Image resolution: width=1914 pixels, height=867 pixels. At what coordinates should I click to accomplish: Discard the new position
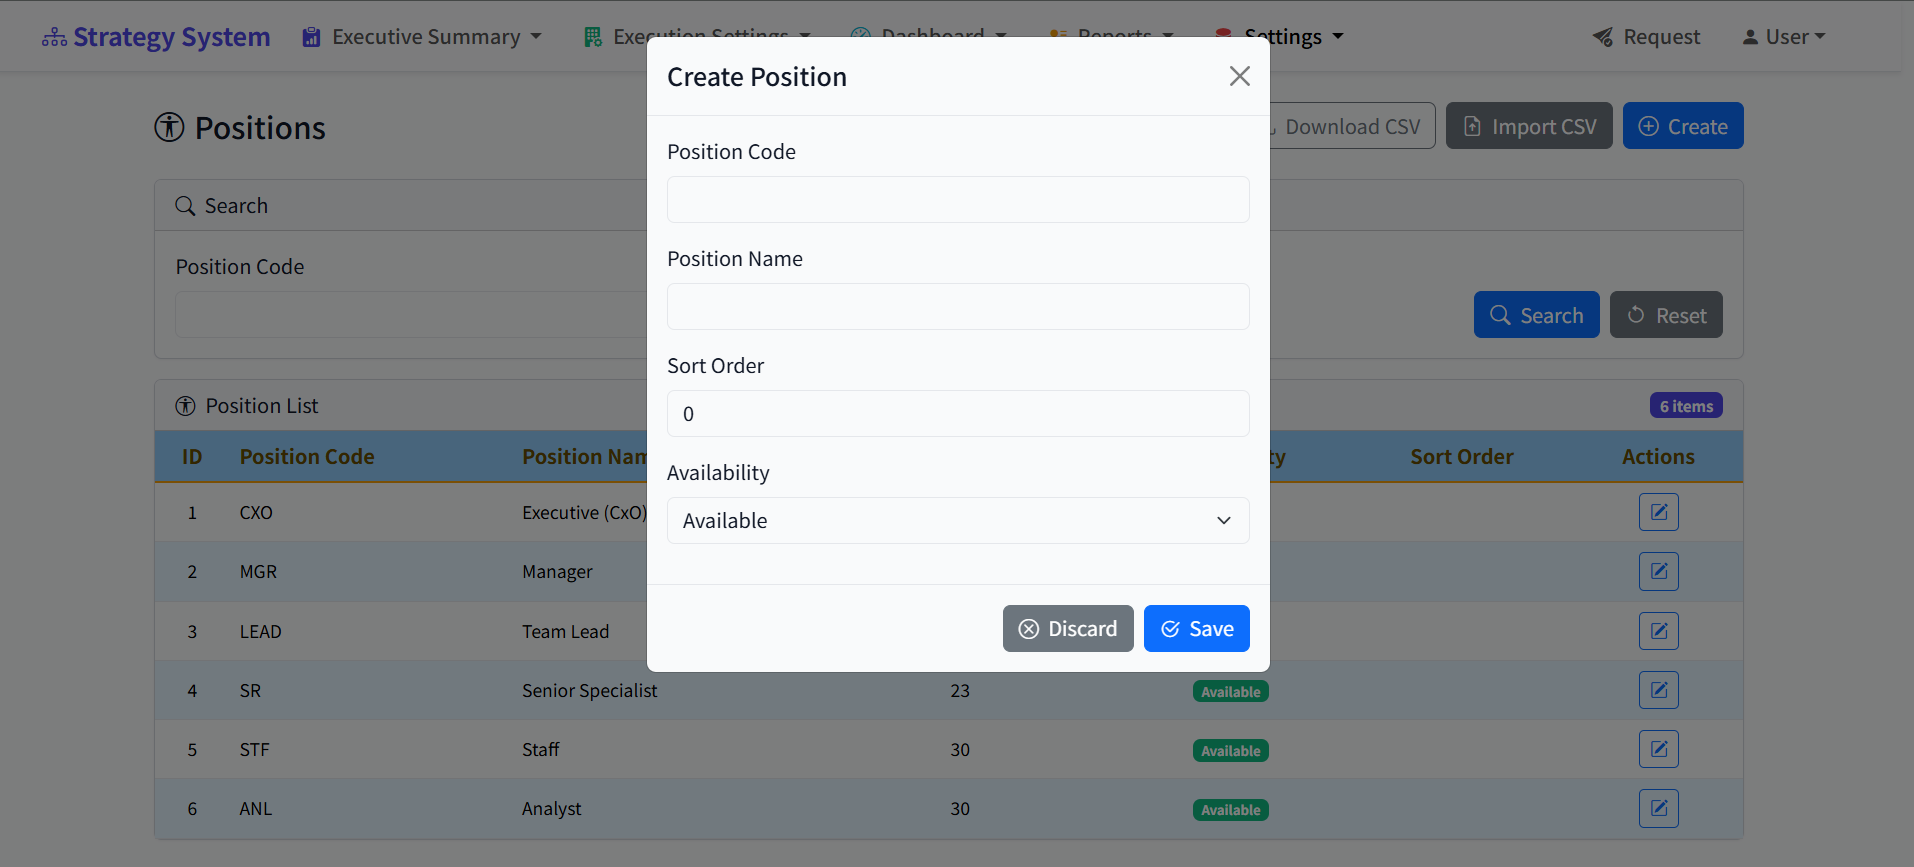pos(1068,628)
